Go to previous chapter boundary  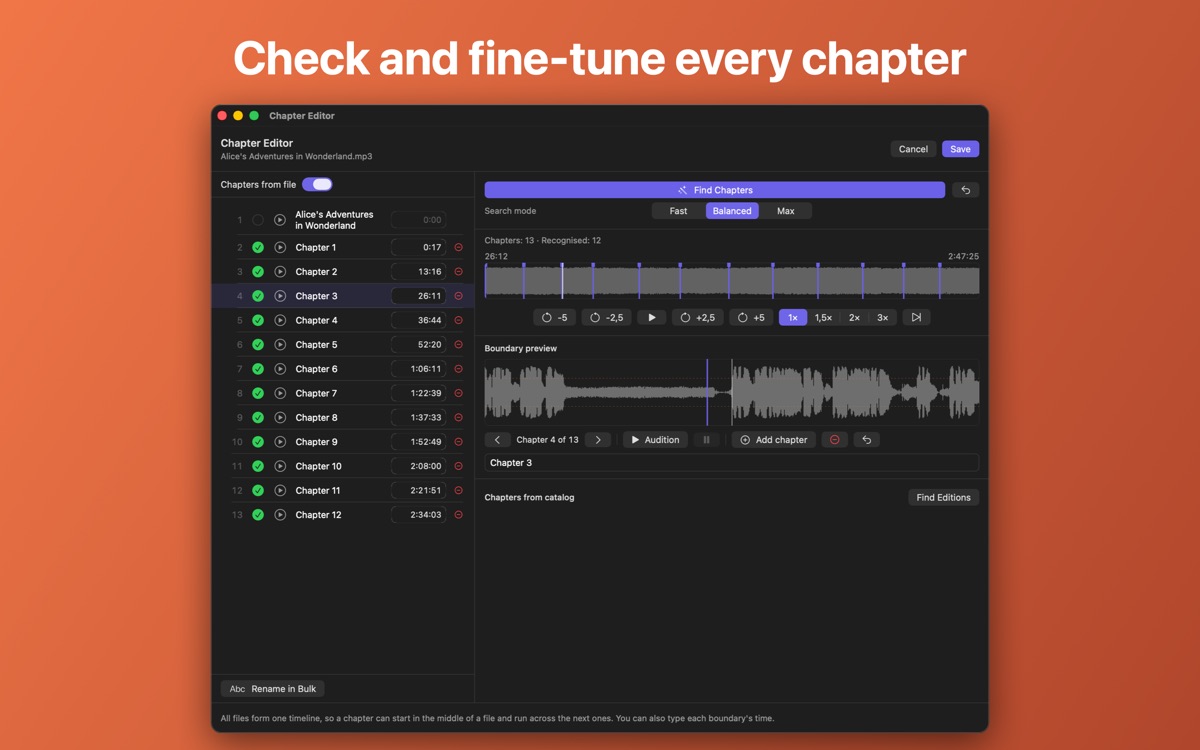pyautogui.click(x=497, y=440)
